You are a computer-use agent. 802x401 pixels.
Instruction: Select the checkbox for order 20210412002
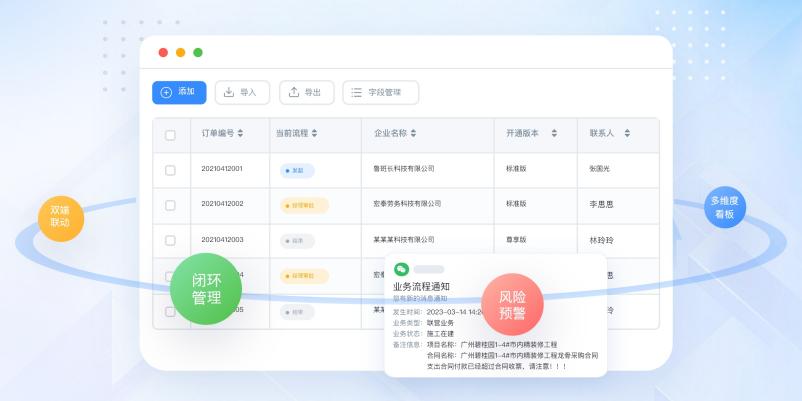(x=170, y=205)
